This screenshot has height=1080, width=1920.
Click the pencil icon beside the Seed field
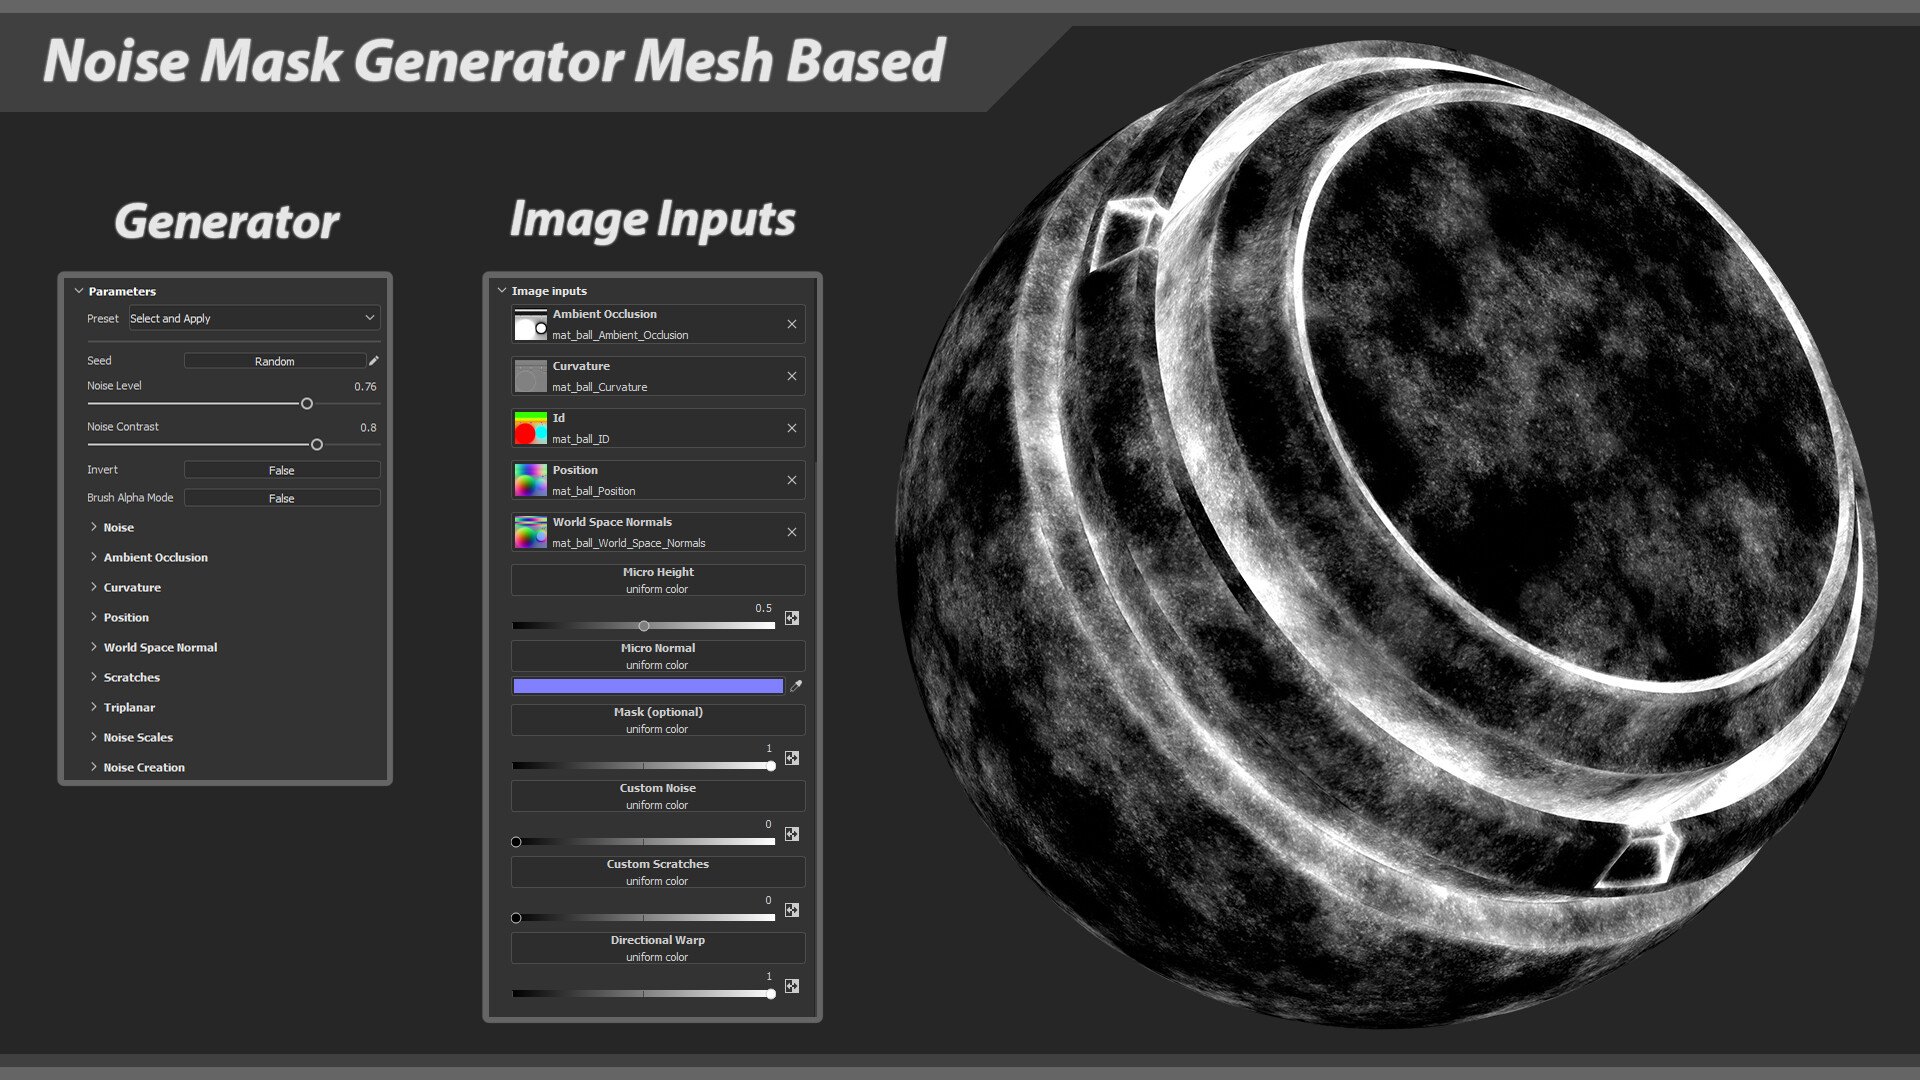point(373,360)
